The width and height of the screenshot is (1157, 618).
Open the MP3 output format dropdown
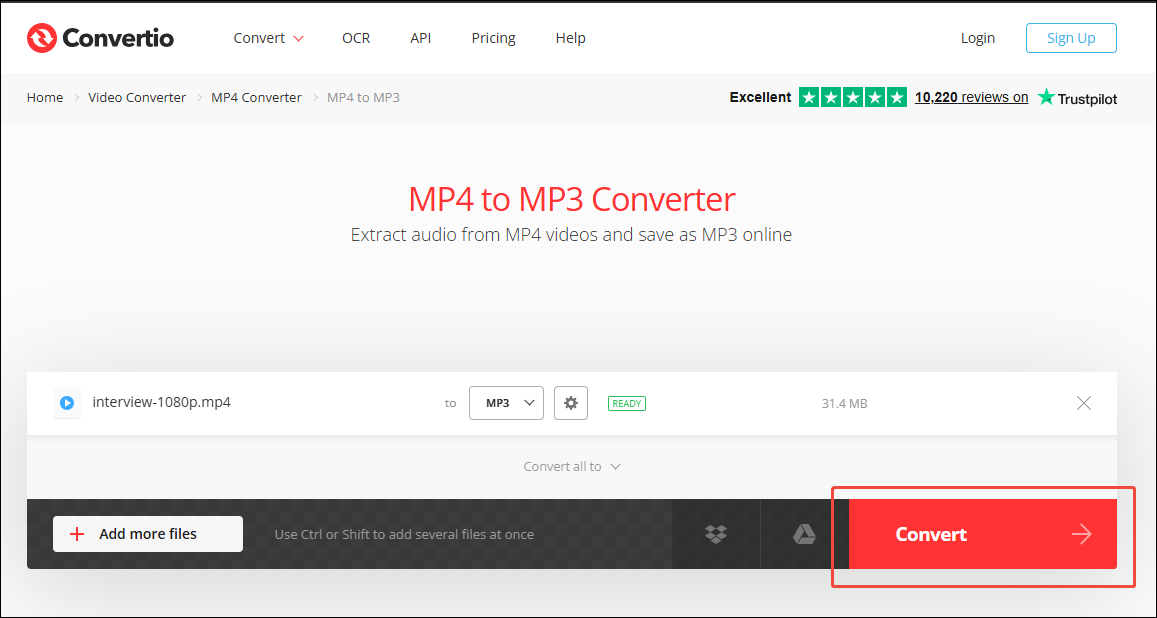tap(506, 403)
